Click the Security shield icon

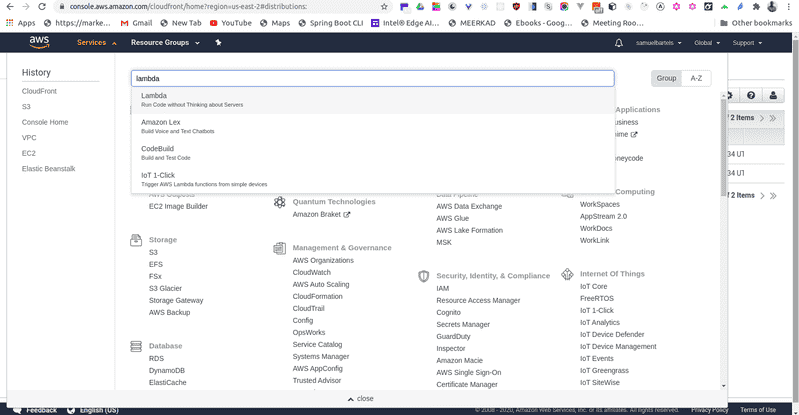(423, 276)
